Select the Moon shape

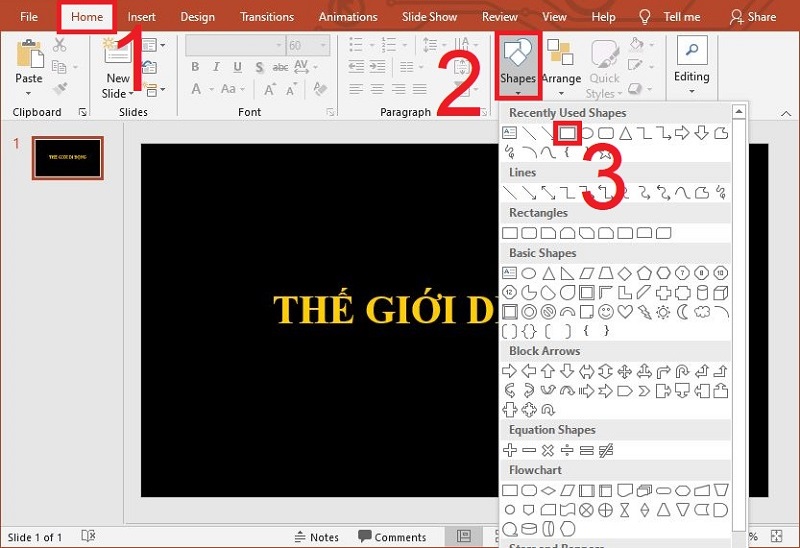683,312
